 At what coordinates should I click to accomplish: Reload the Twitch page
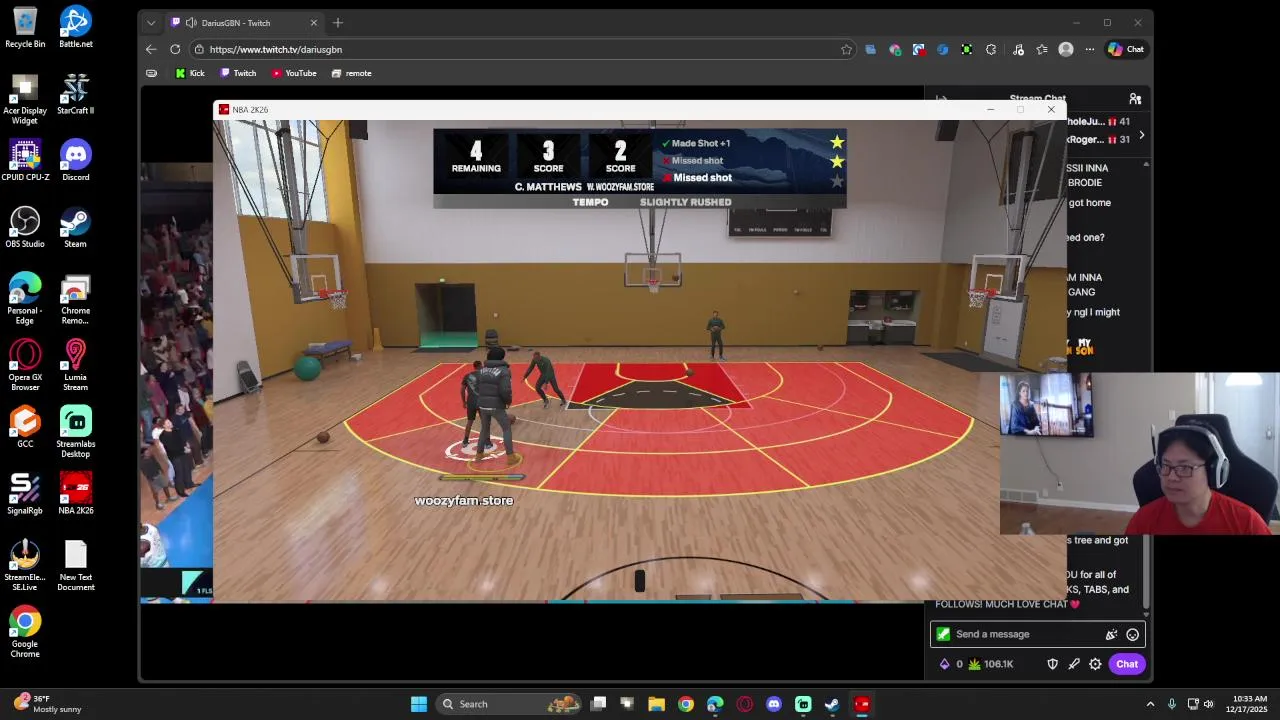(x=175, y=49)
